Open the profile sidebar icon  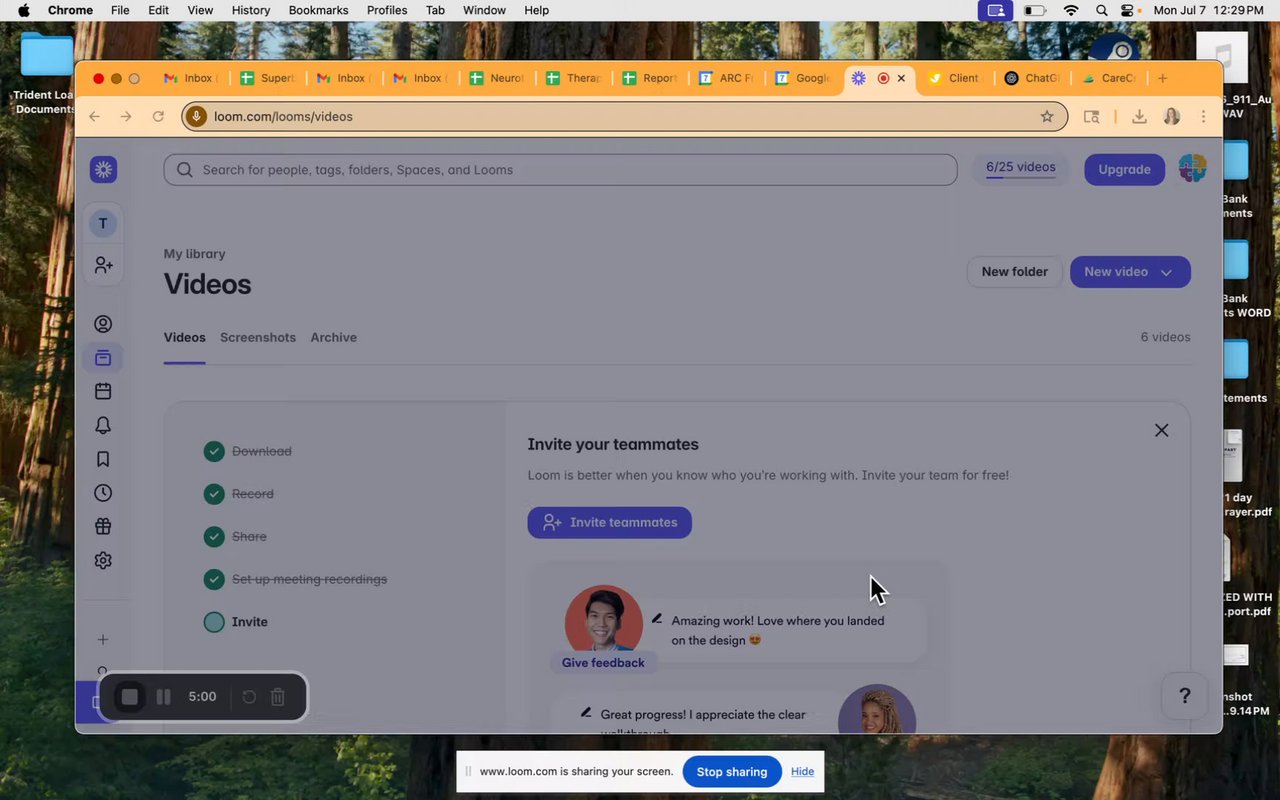[103, 324]
